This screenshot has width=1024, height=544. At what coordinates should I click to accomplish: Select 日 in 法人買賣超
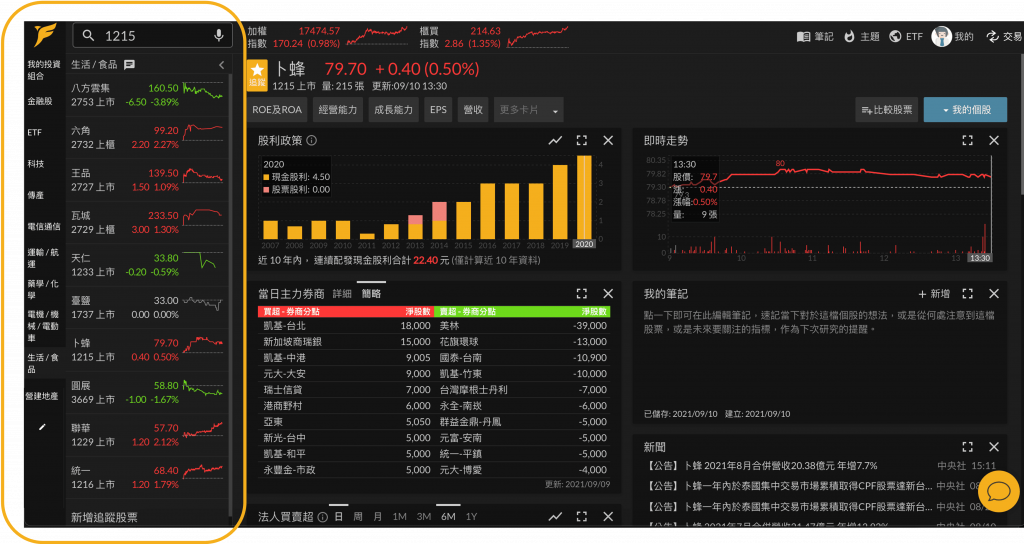[338, 517]
